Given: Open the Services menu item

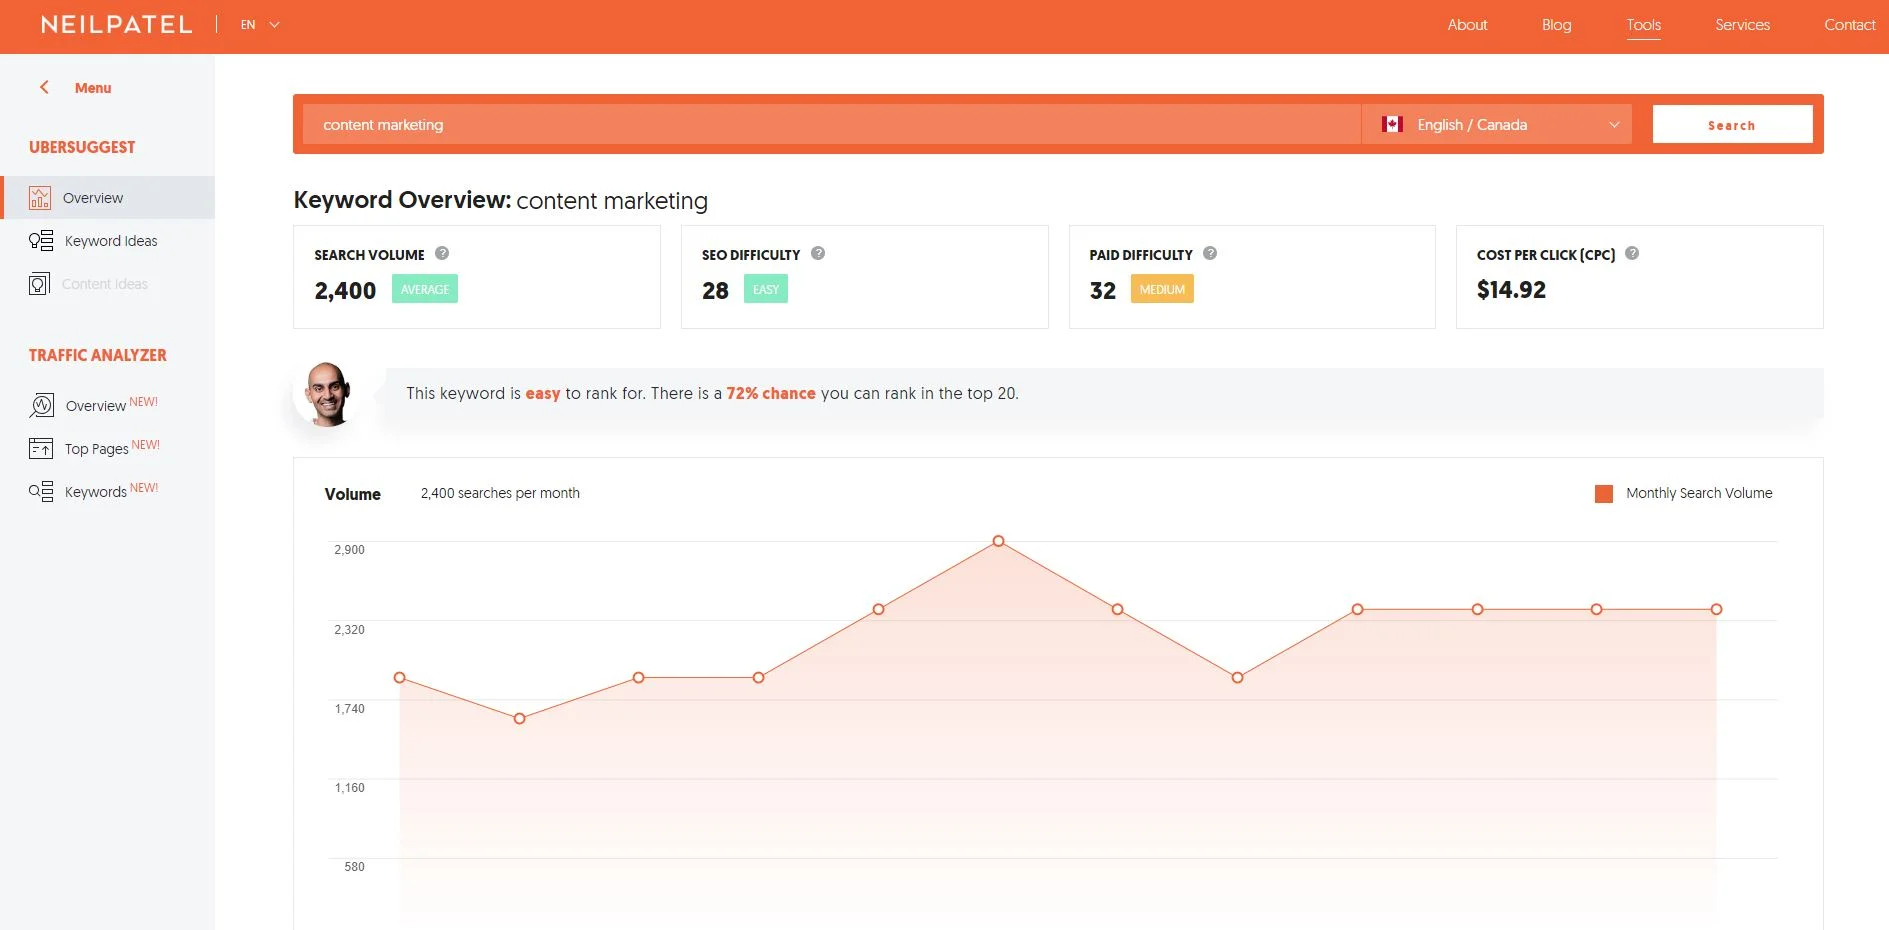Looking at the screenshot, I should [x=1742, y=25].
